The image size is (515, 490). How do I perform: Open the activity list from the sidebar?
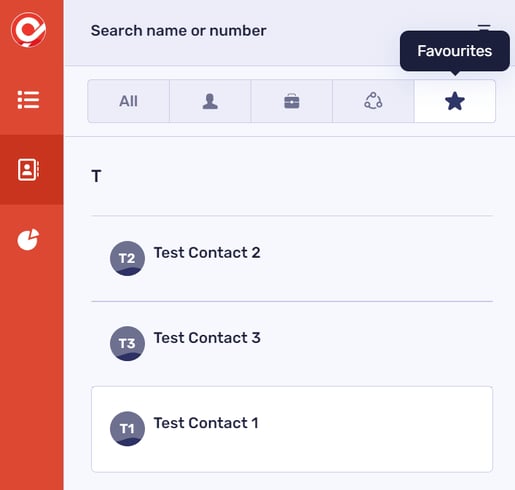[x=28, y=100]
